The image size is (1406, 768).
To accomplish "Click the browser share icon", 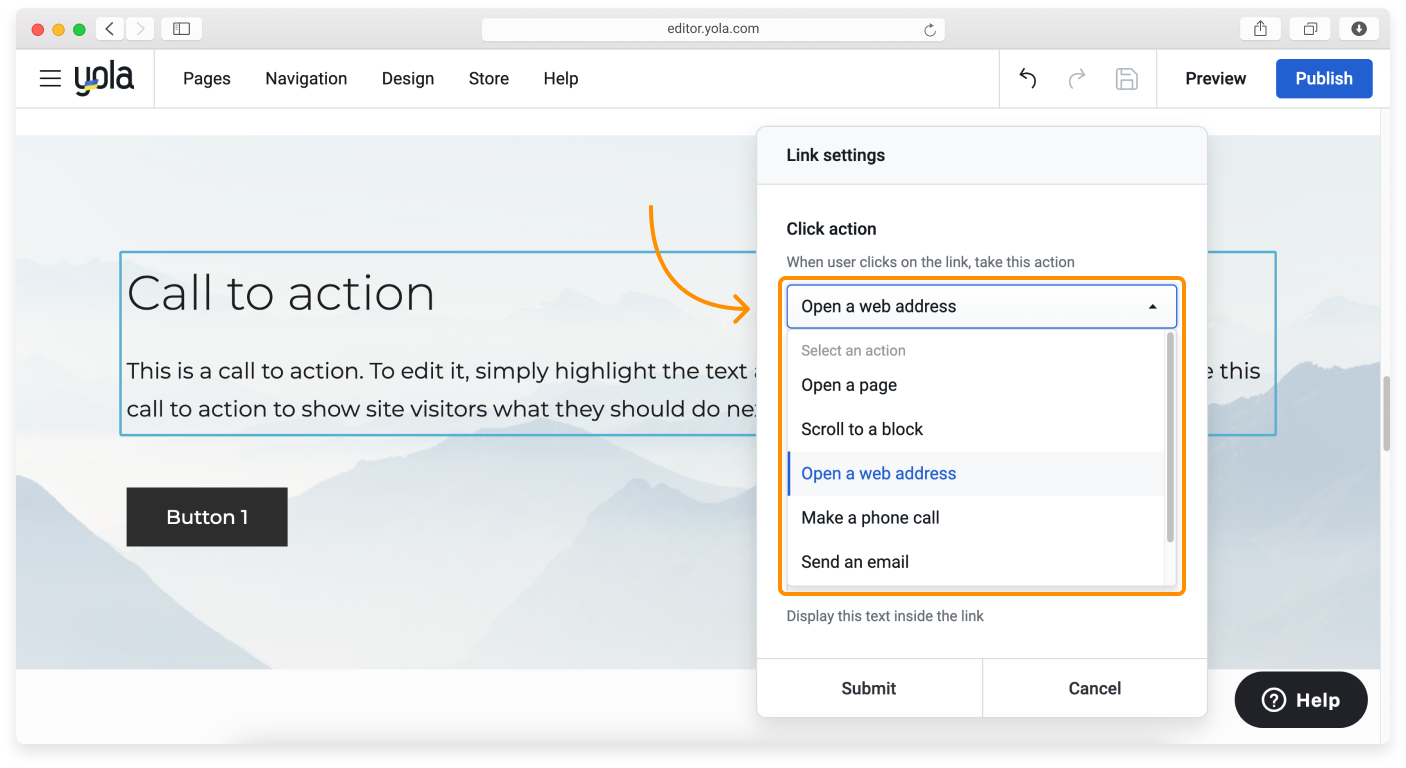I will (x=1260, y=28).
